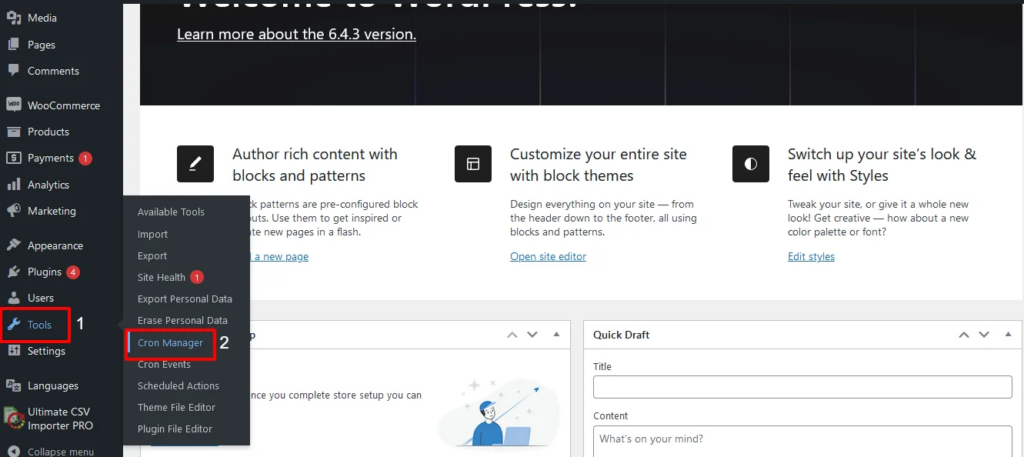Click the red Payments notification badge
1024x457 pixels.
tap(85, 158)
